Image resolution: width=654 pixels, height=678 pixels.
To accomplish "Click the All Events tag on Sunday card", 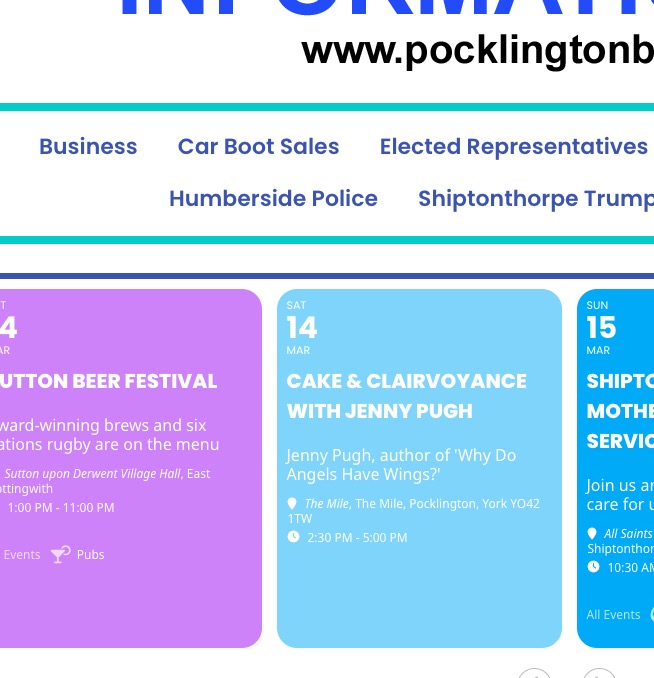I will tap(613, 615).
